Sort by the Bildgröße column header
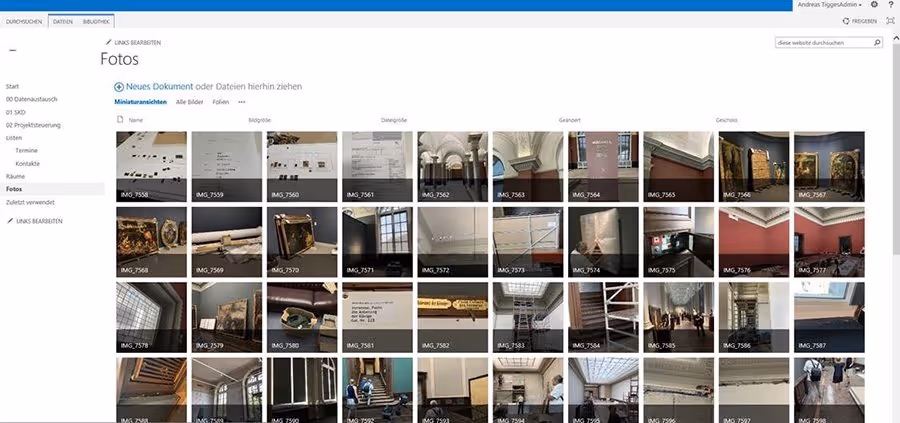The height and width of the screenshot is (423, 900). tap(259, 121)
